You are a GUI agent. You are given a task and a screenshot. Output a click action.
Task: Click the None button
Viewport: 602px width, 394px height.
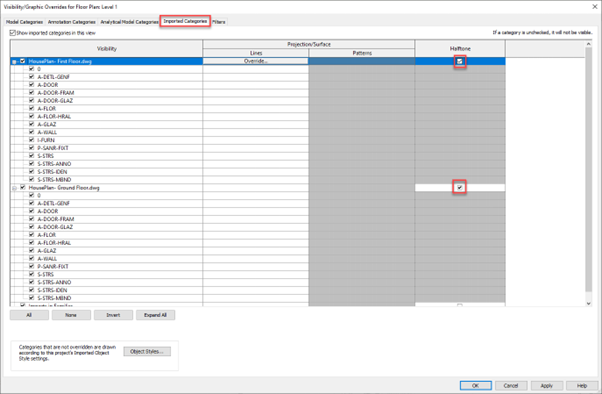71,315
